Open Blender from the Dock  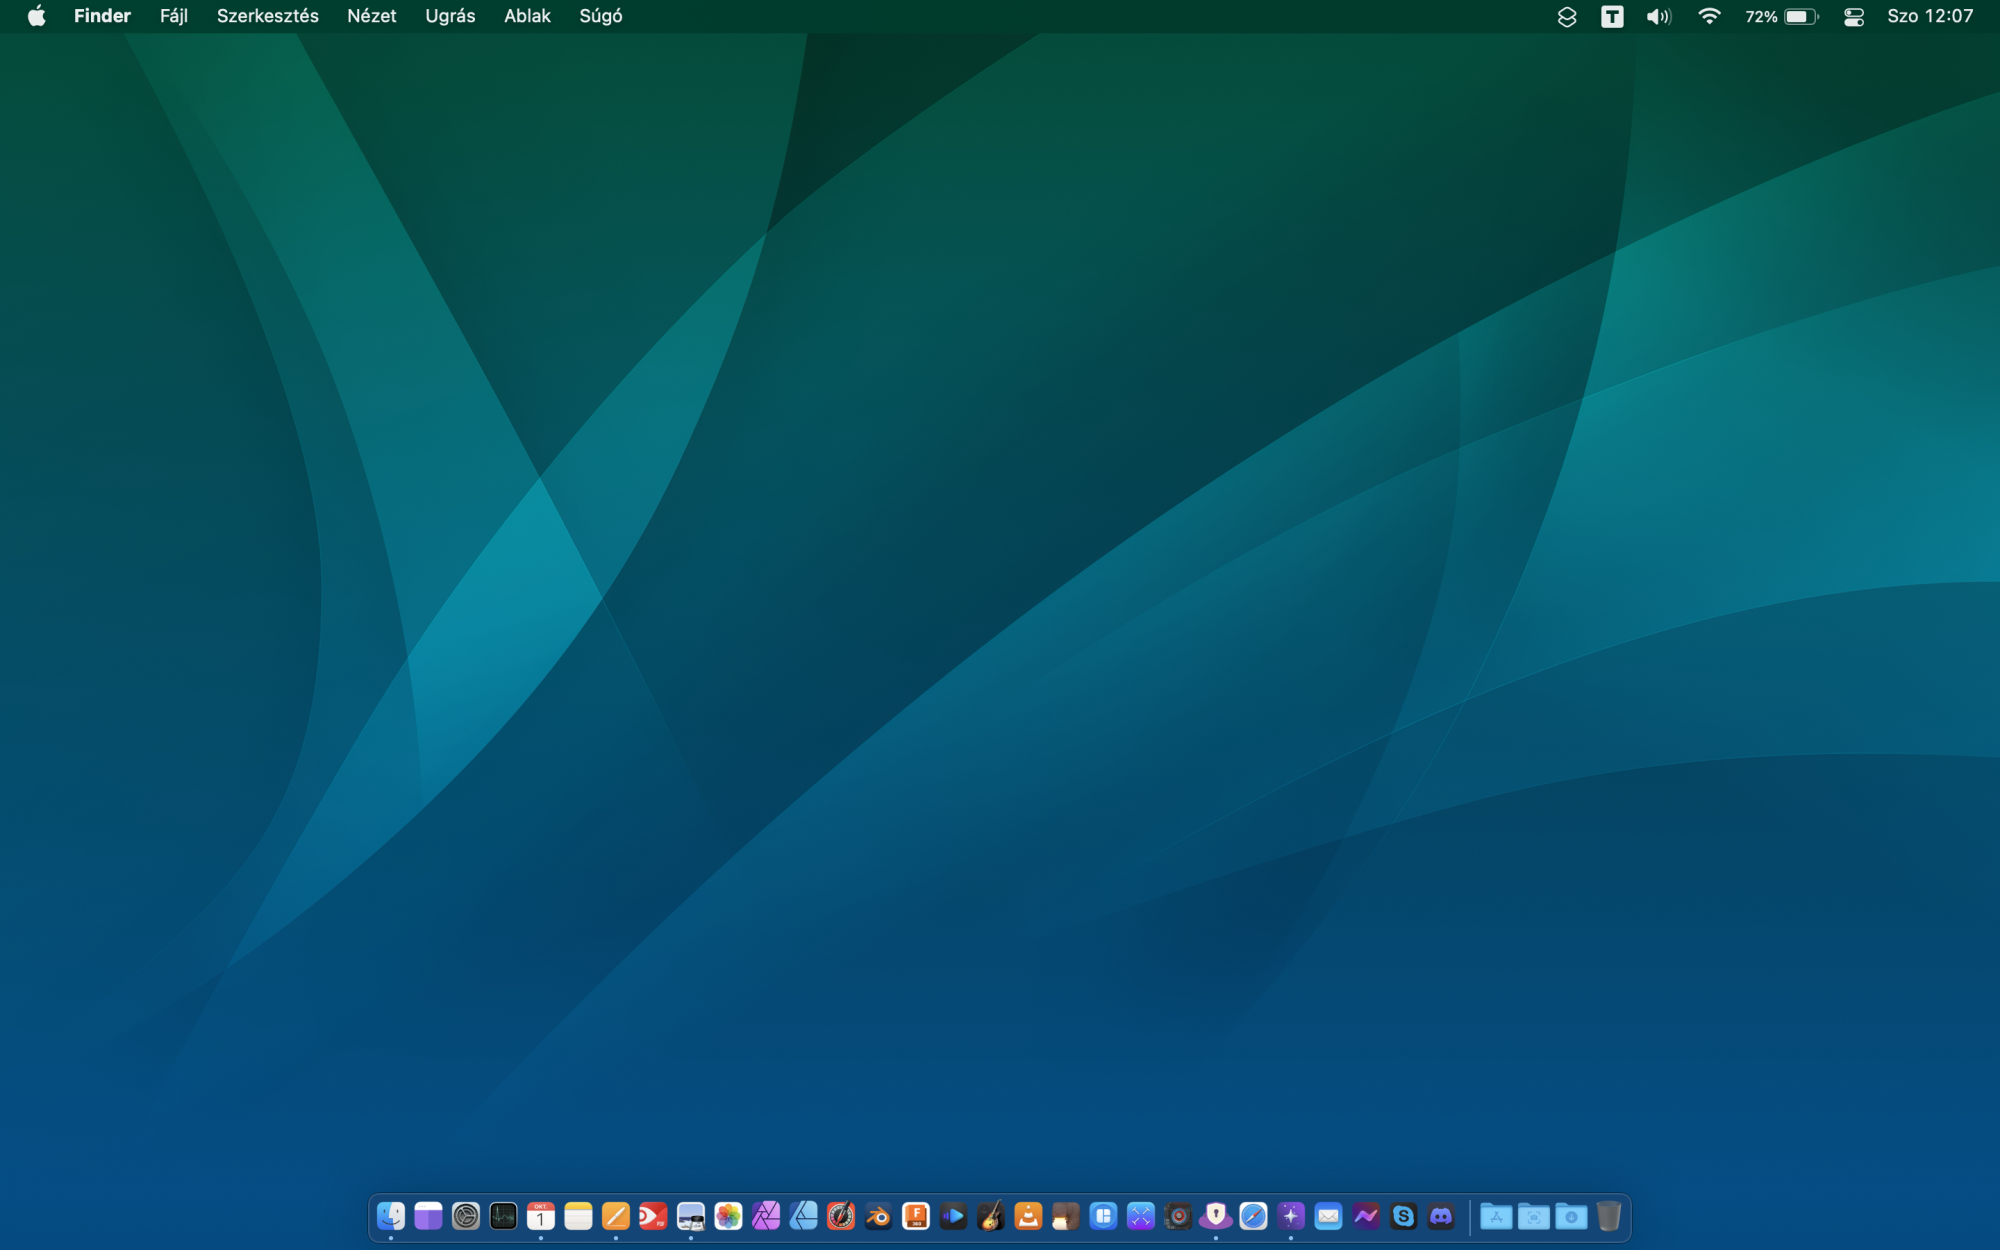[878, 1216]
